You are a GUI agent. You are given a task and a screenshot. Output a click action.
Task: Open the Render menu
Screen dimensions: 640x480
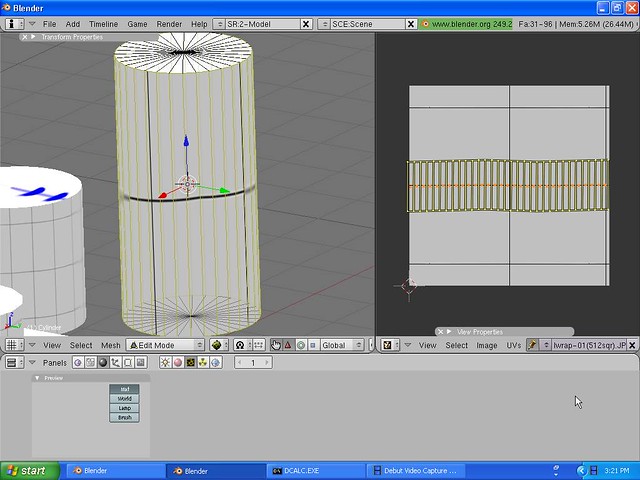coord(169,23)
